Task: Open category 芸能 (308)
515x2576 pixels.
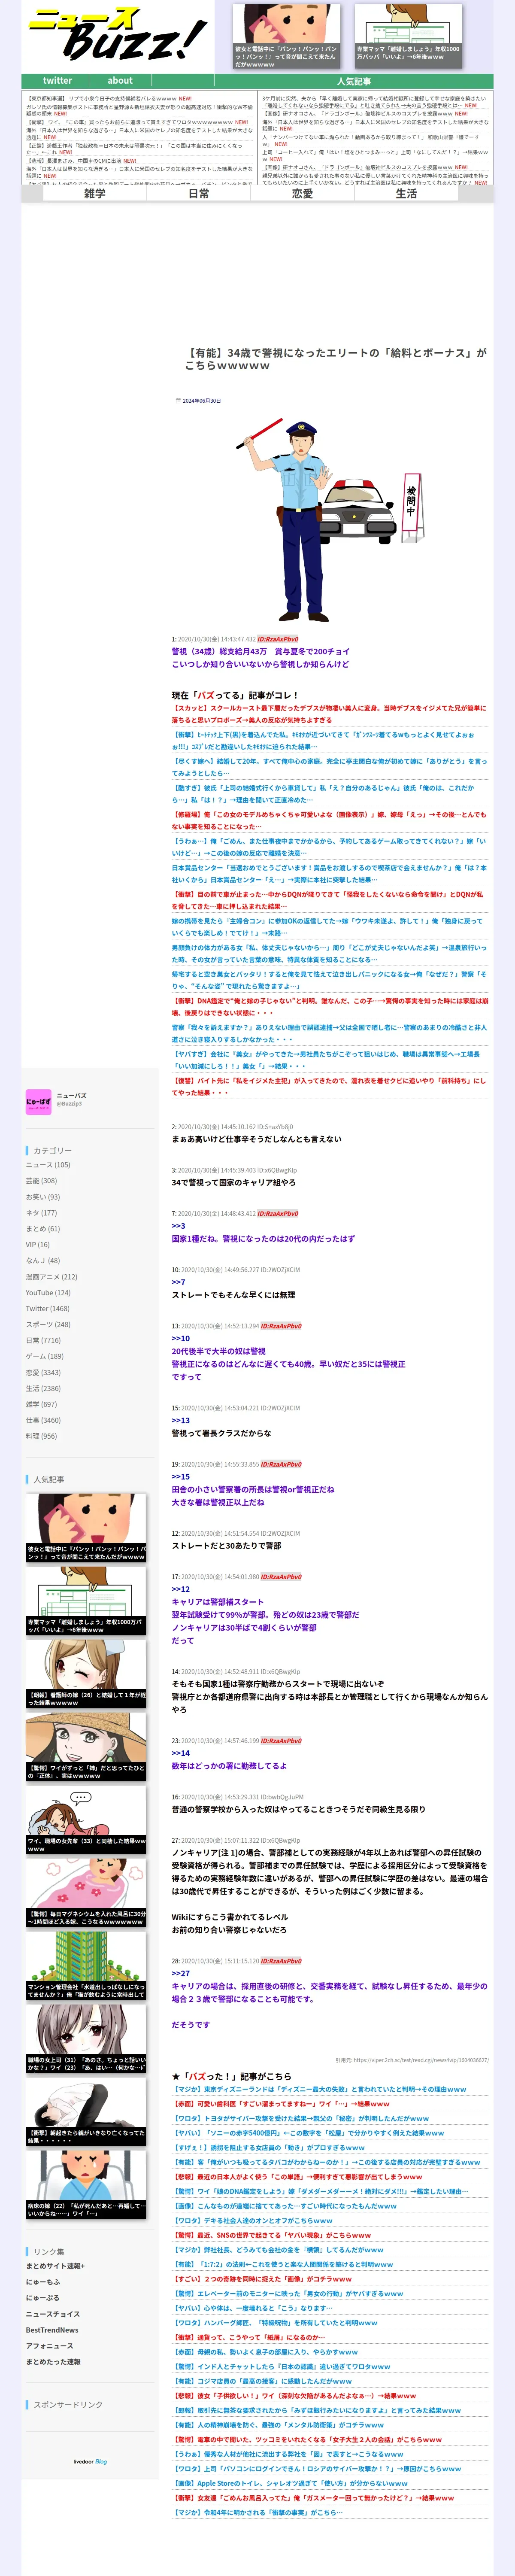Action: (x=42, y=1181)
